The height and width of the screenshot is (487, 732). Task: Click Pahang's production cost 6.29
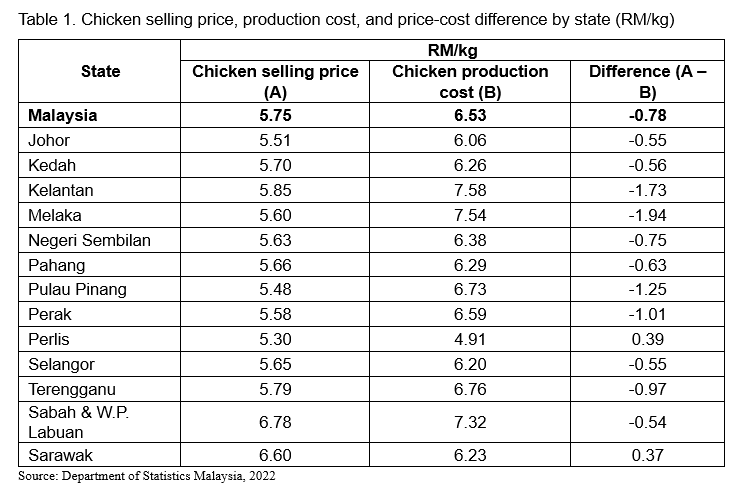tap(470, 265)
